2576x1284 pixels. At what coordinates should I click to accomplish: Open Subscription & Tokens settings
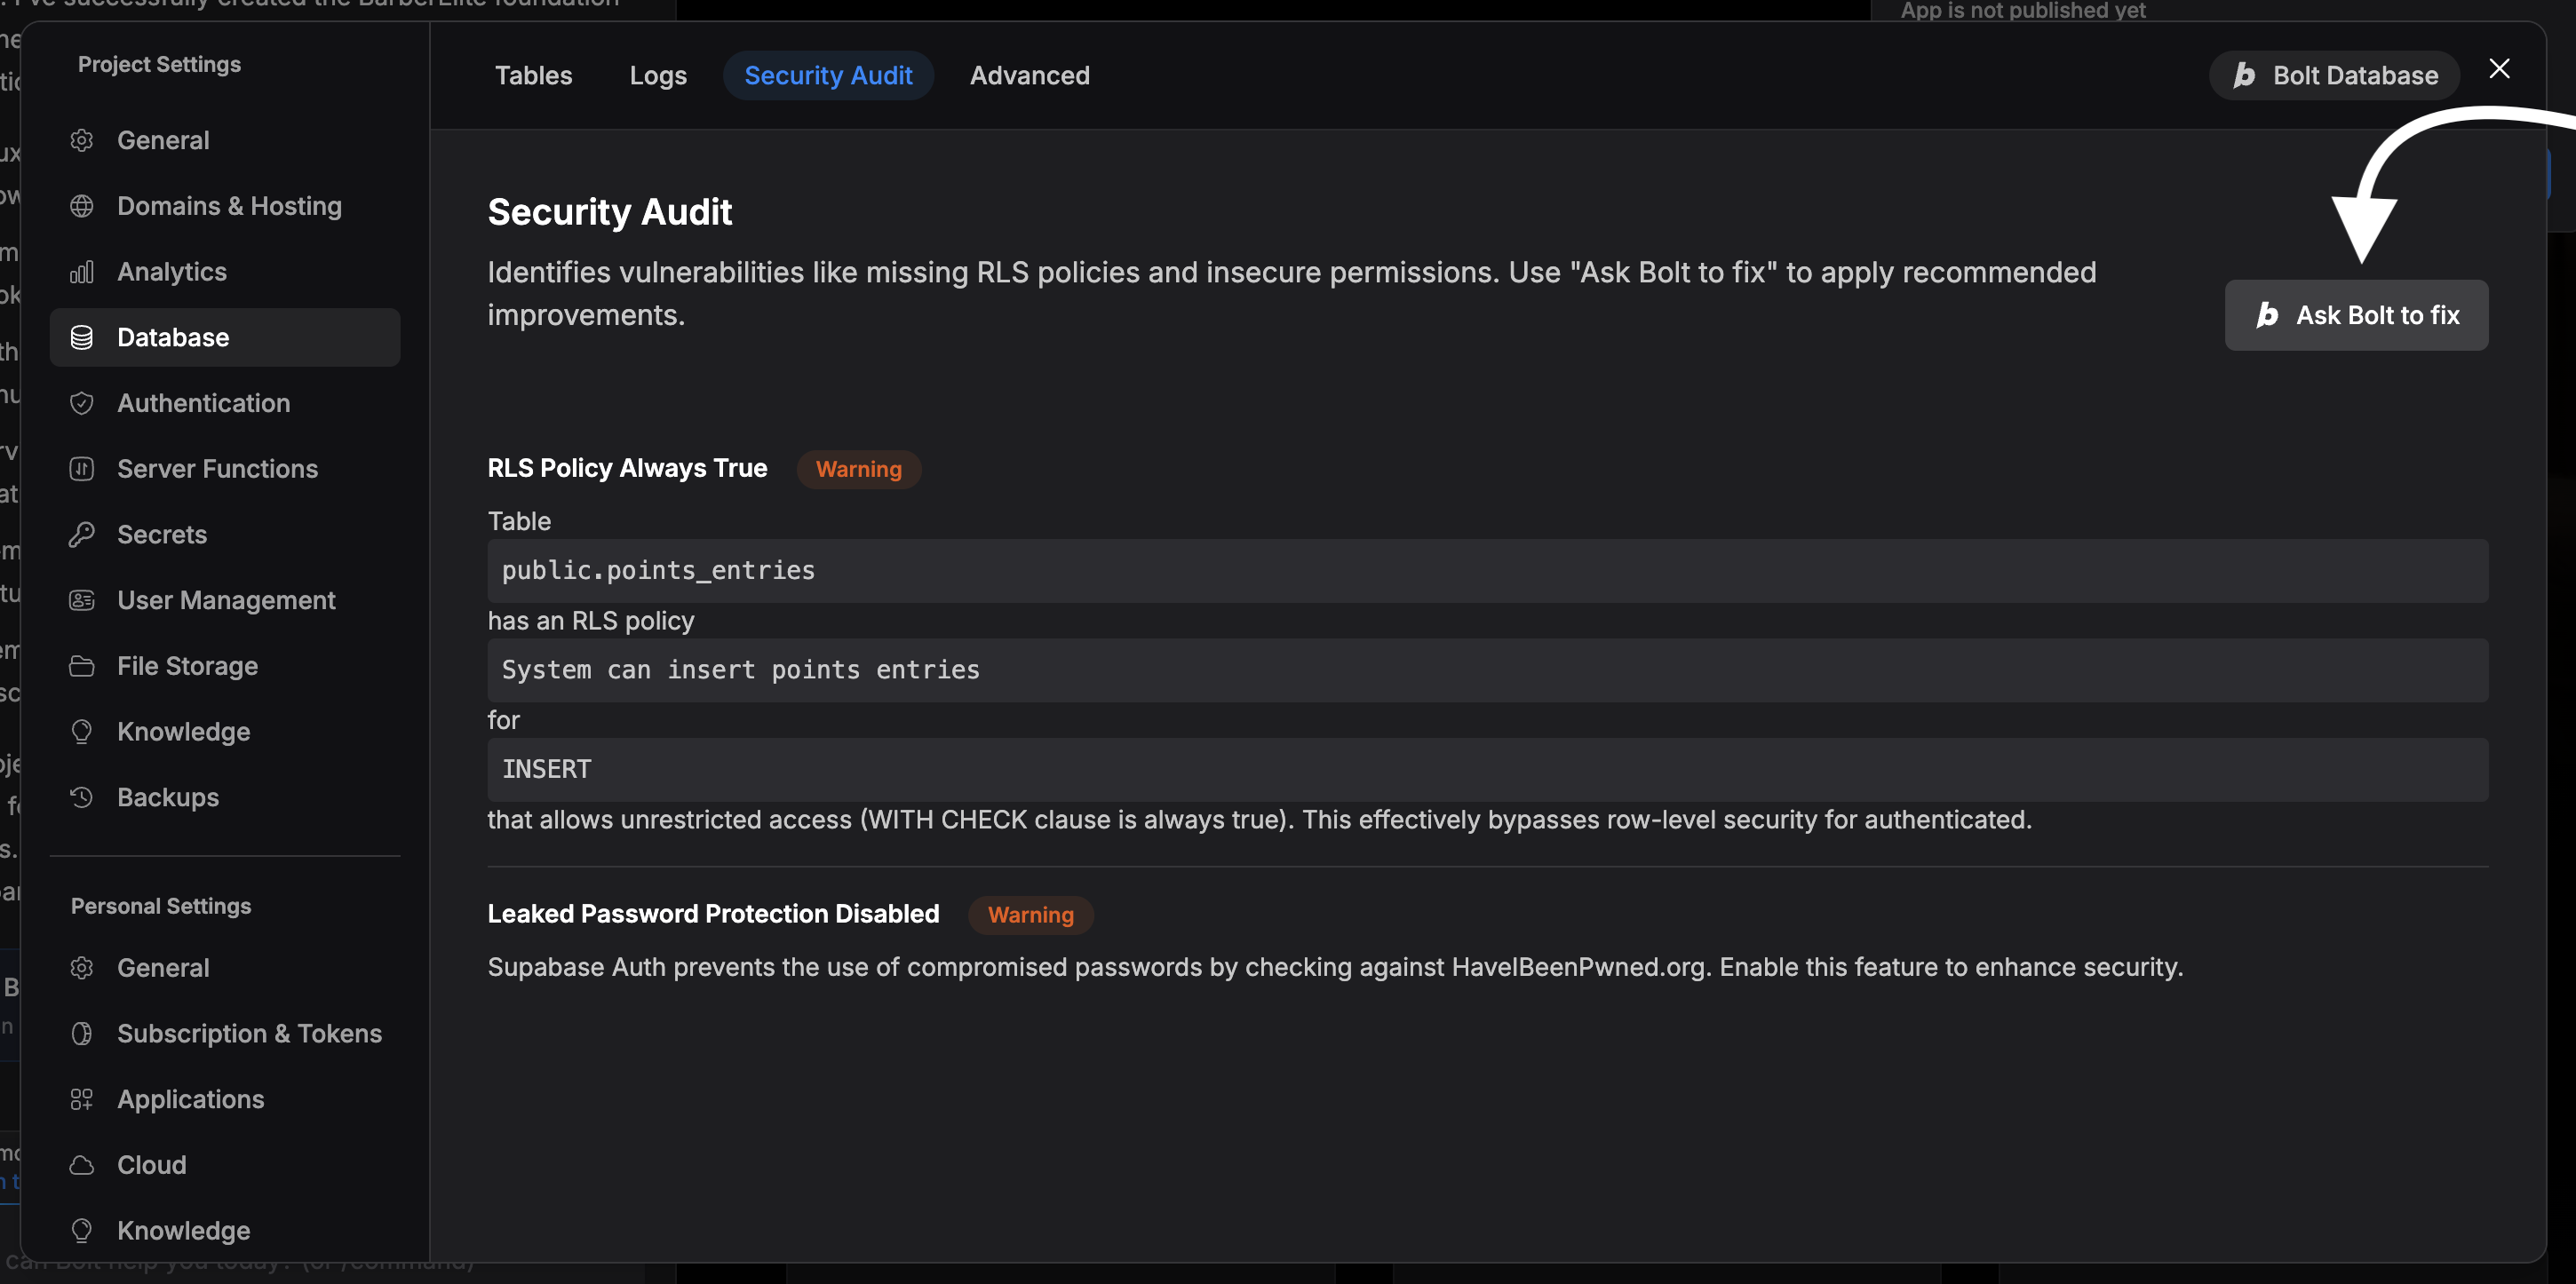tap(249, 1033)
